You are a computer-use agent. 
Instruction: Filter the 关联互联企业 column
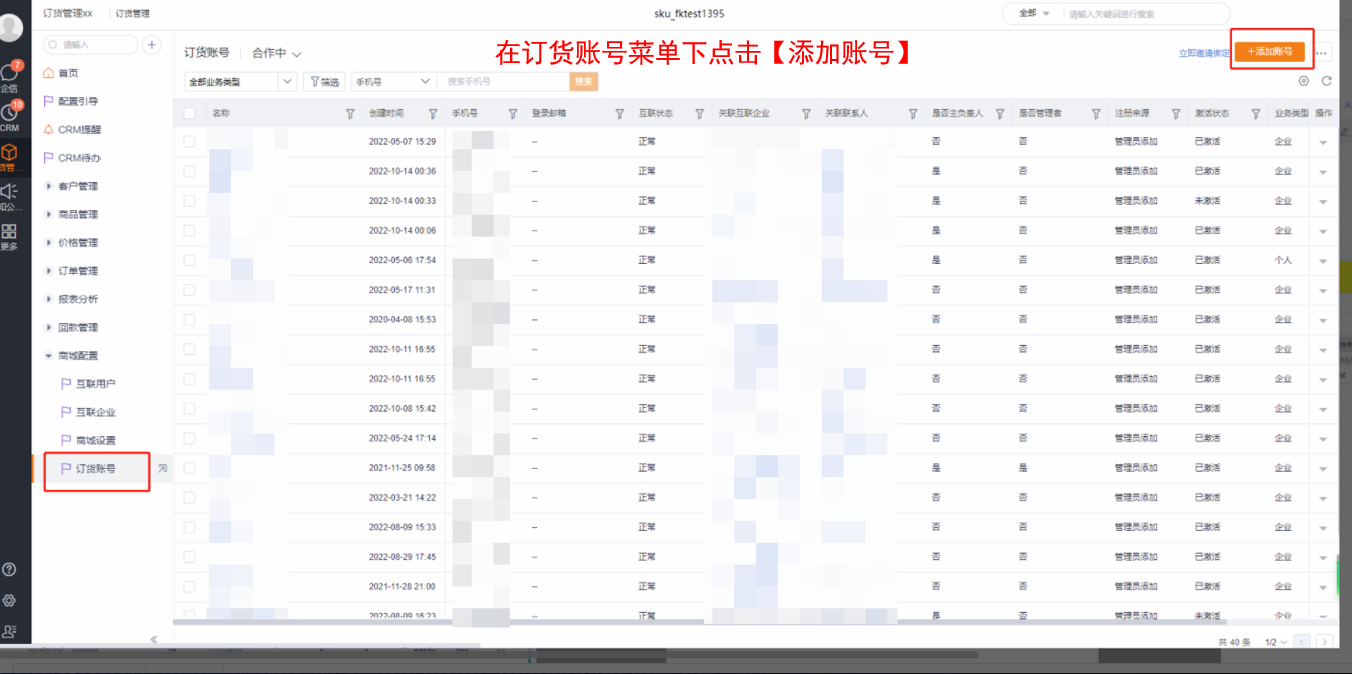click(x=806, y=113)
